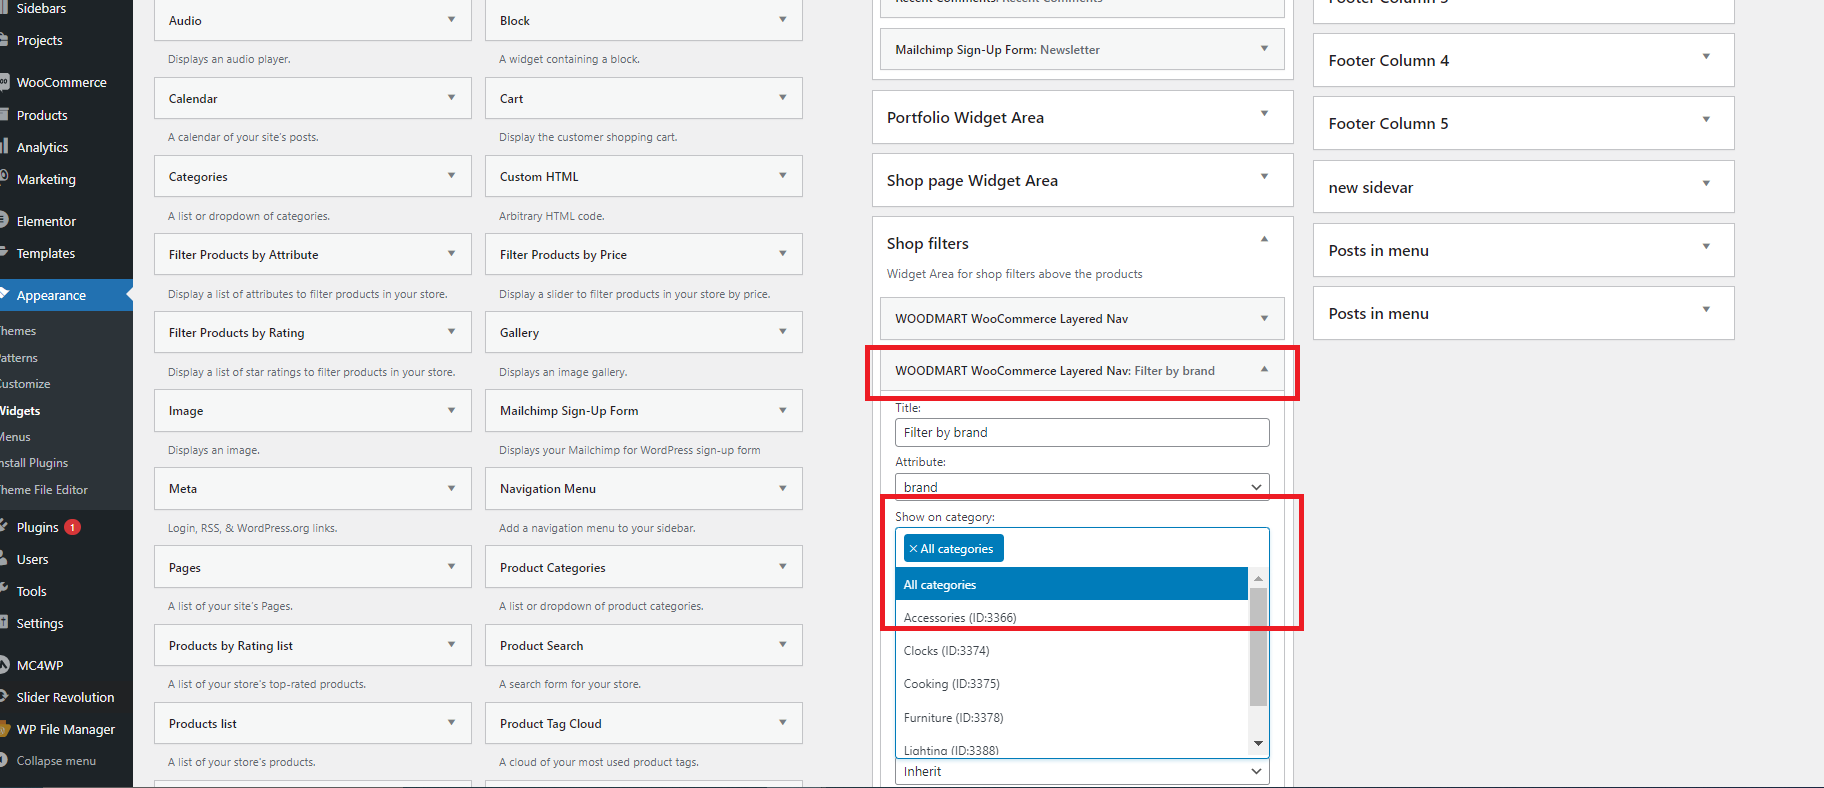Expand the Product Search widget
The width and height of the screenshot is (1824, 788).
coord(782,645)
